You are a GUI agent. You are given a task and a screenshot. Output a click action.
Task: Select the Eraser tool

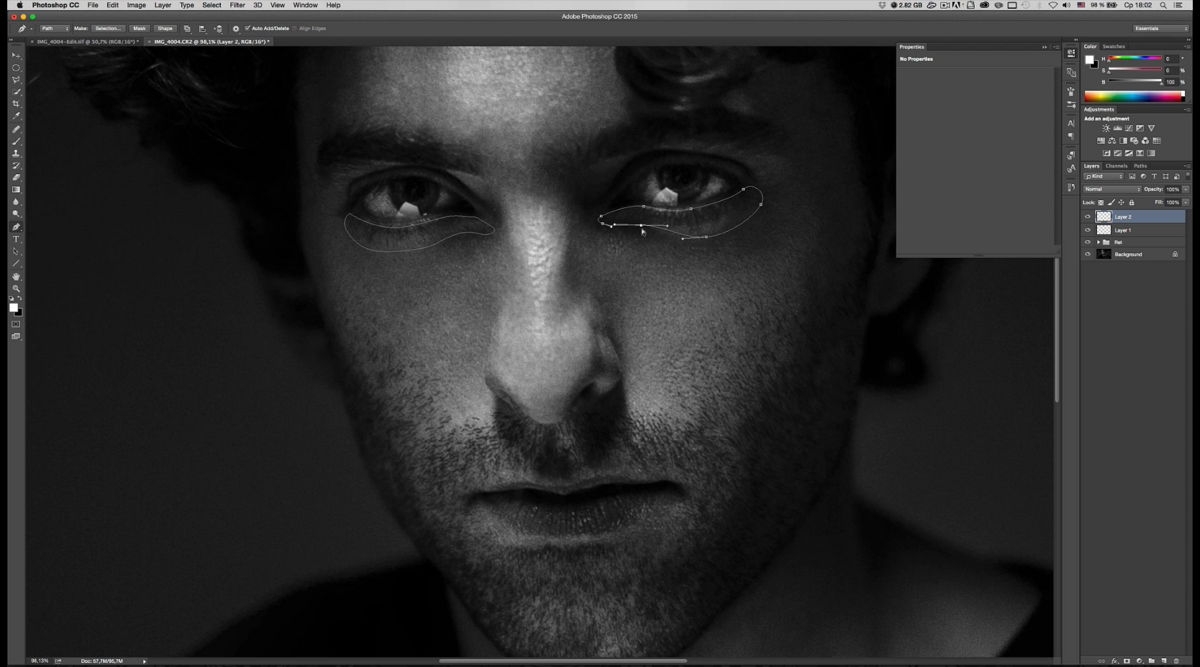[16, 178]
